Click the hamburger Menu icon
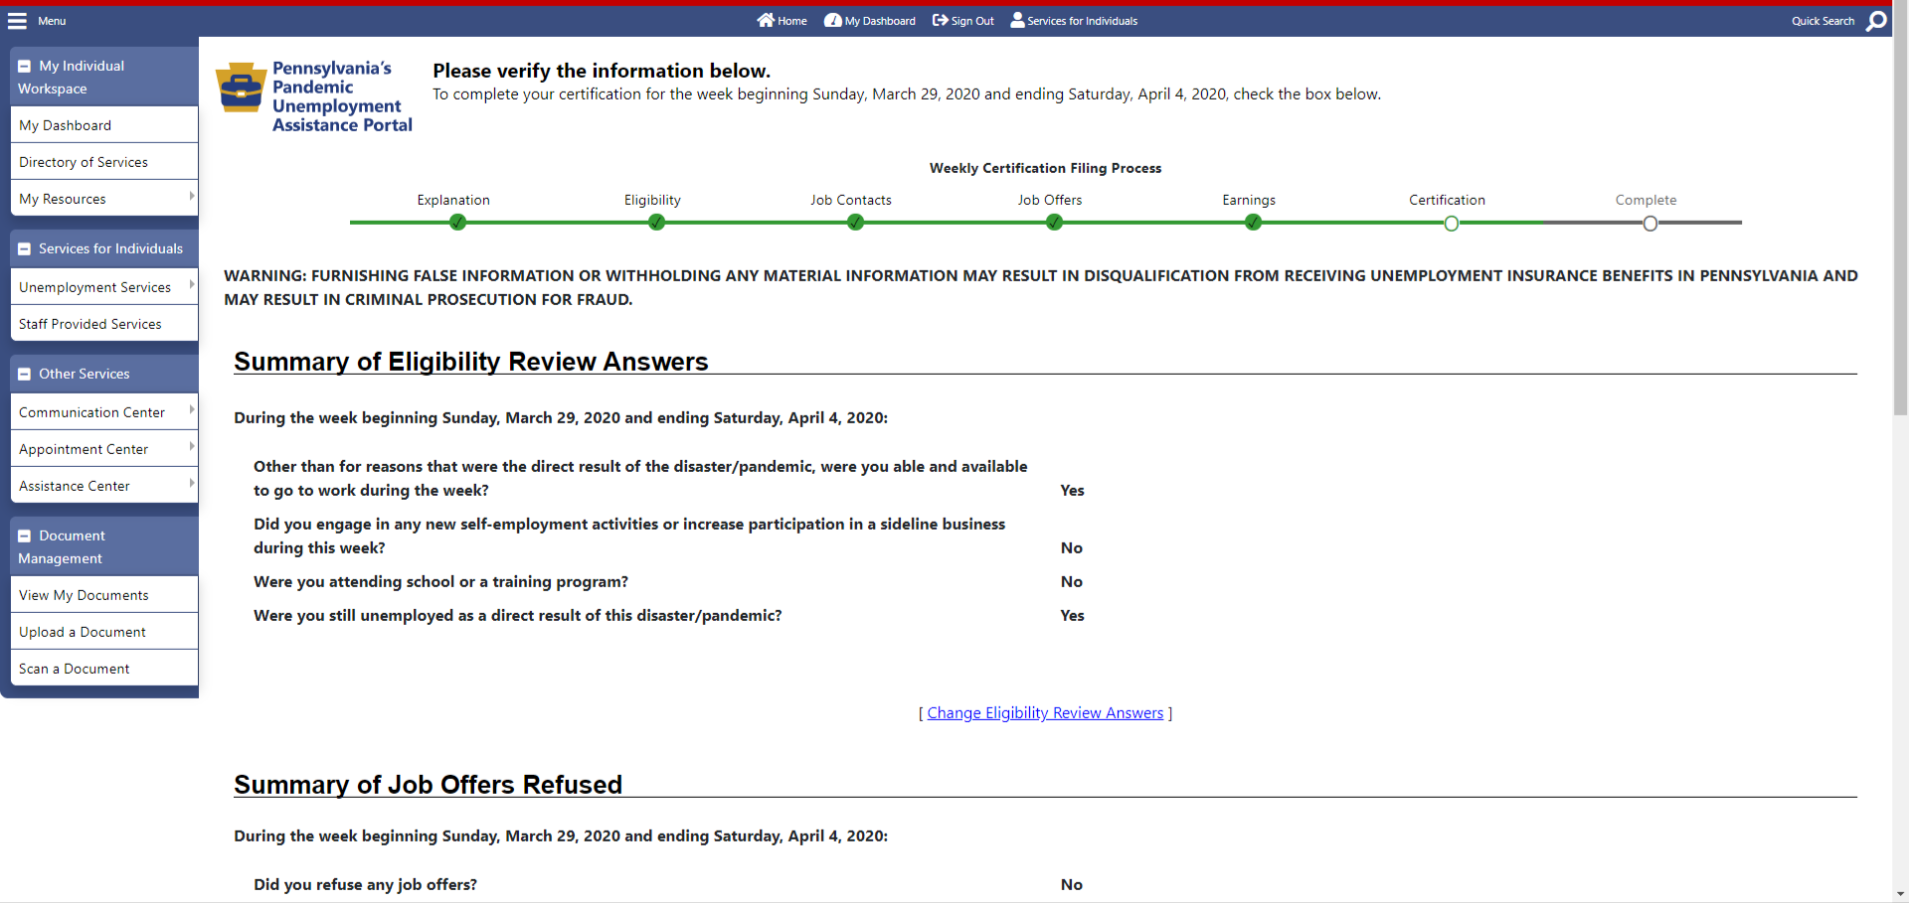 click(17, 21)
